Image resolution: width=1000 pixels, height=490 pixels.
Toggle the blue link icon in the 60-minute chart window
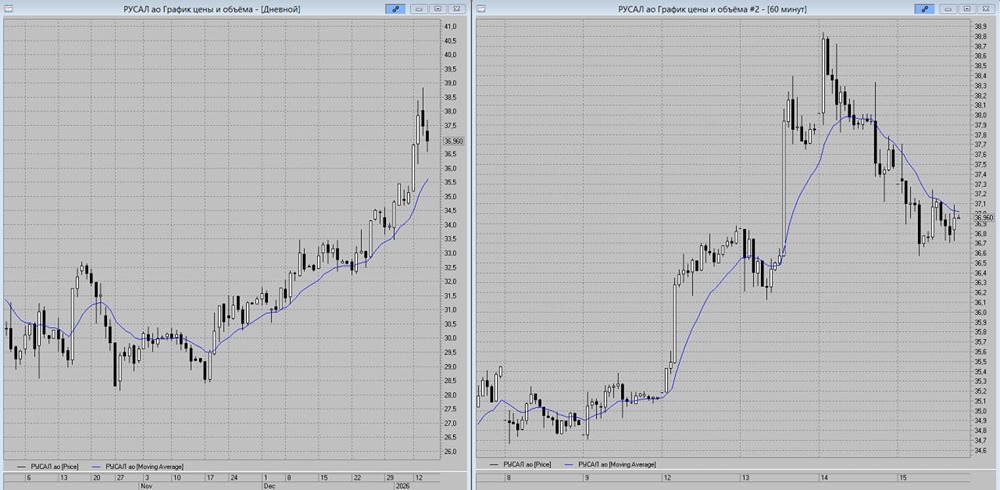click(x=923, y=9)
